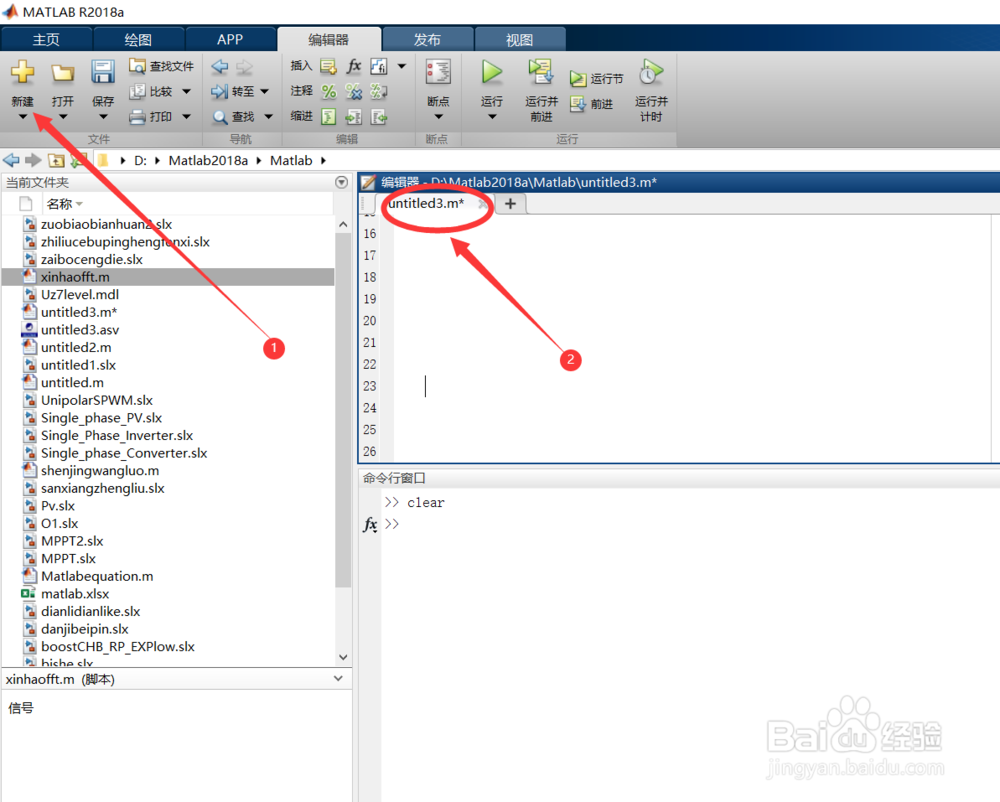1000x802 pixels.
Task: Click the Advance (前进) button
Action: click(x=592, y=104)
